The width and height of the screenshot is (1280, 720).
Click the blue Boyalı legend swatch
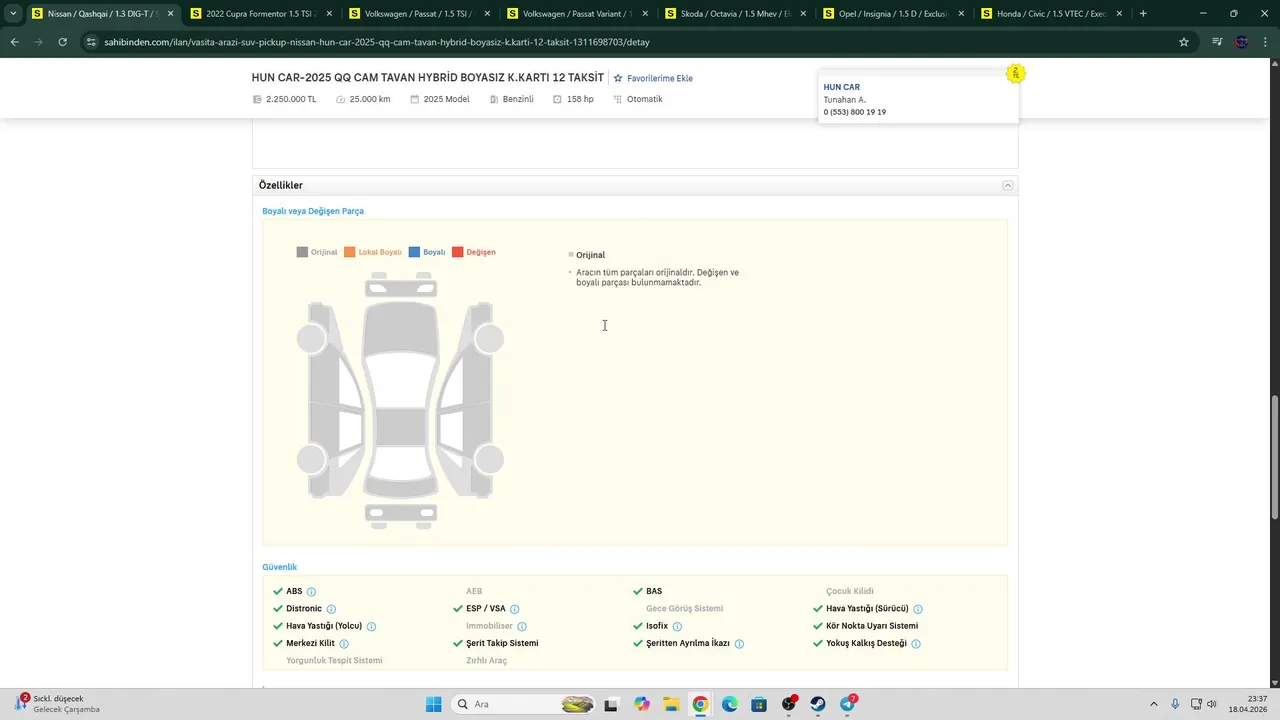coord(414,252)
